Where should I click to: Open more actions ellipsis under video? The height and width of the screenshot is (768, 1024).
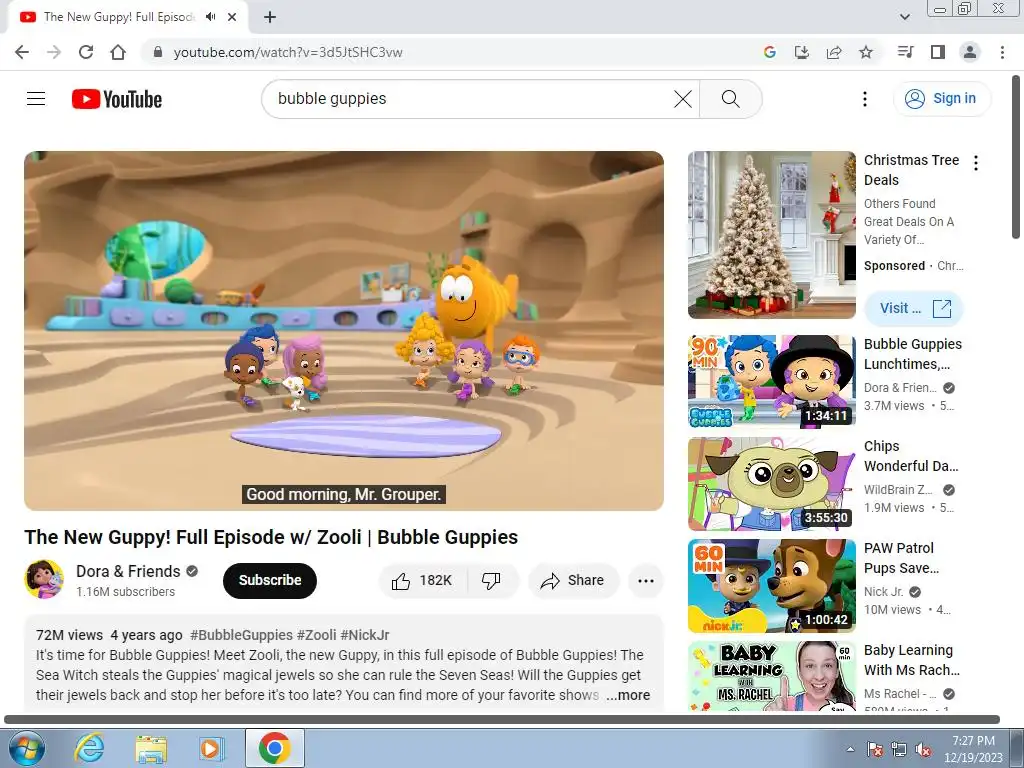click(x=645, y=581)
